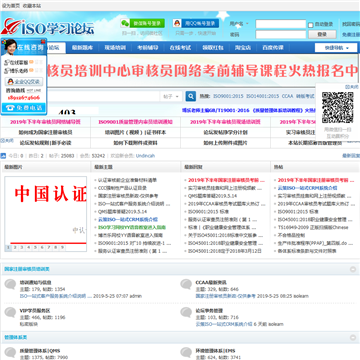Image resolution: width=360 pixels, height=360 pixels.
Task: Open the EMS forum bubble icon
Action: [186, 353]
